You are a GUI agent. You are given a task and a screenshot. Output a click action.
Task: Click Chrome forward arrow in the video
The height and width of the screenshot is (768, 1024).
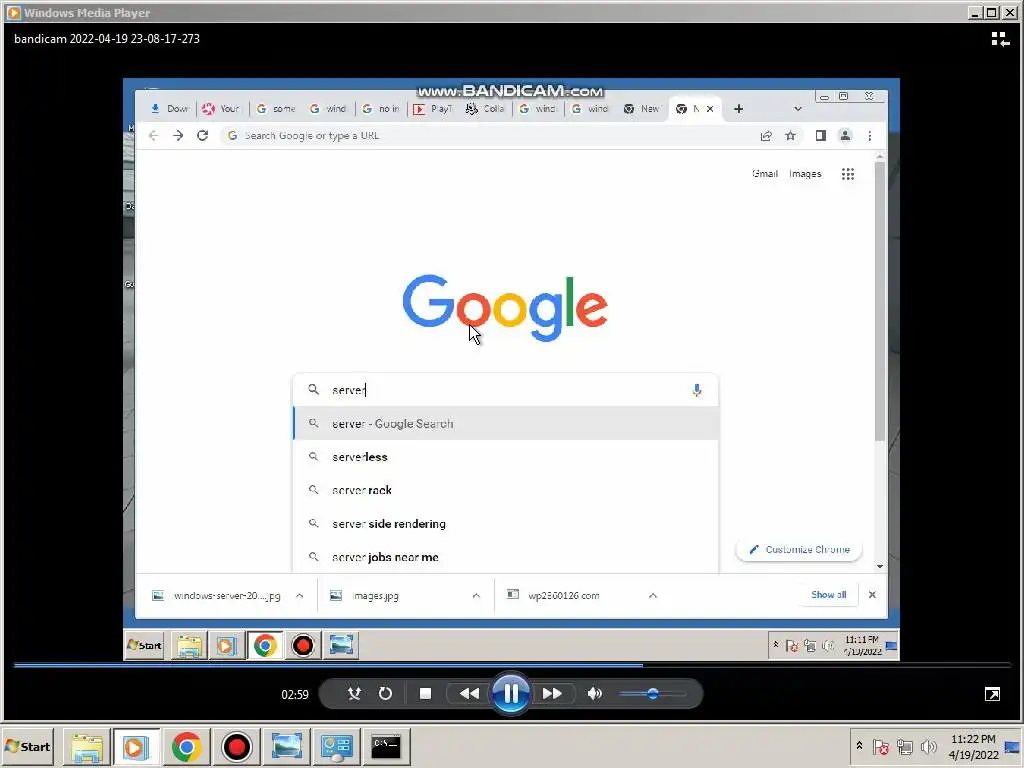coord(178,136)
